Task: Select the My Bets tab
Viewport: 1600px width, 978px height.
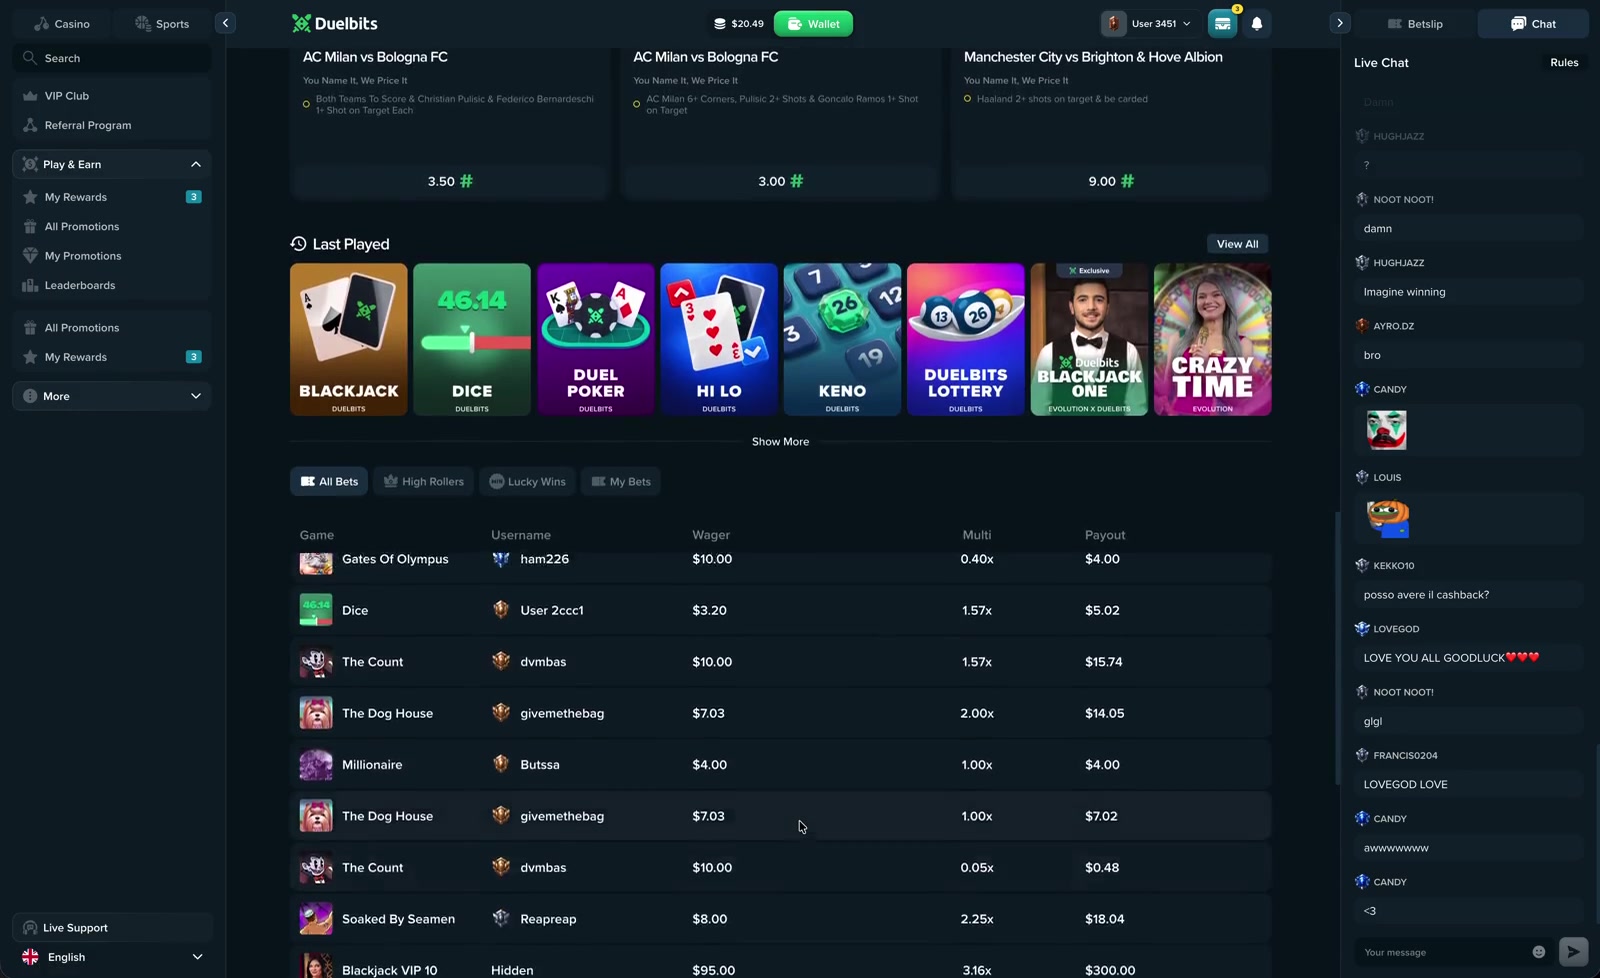Action: pyautogui.click(x=621, y=481)
